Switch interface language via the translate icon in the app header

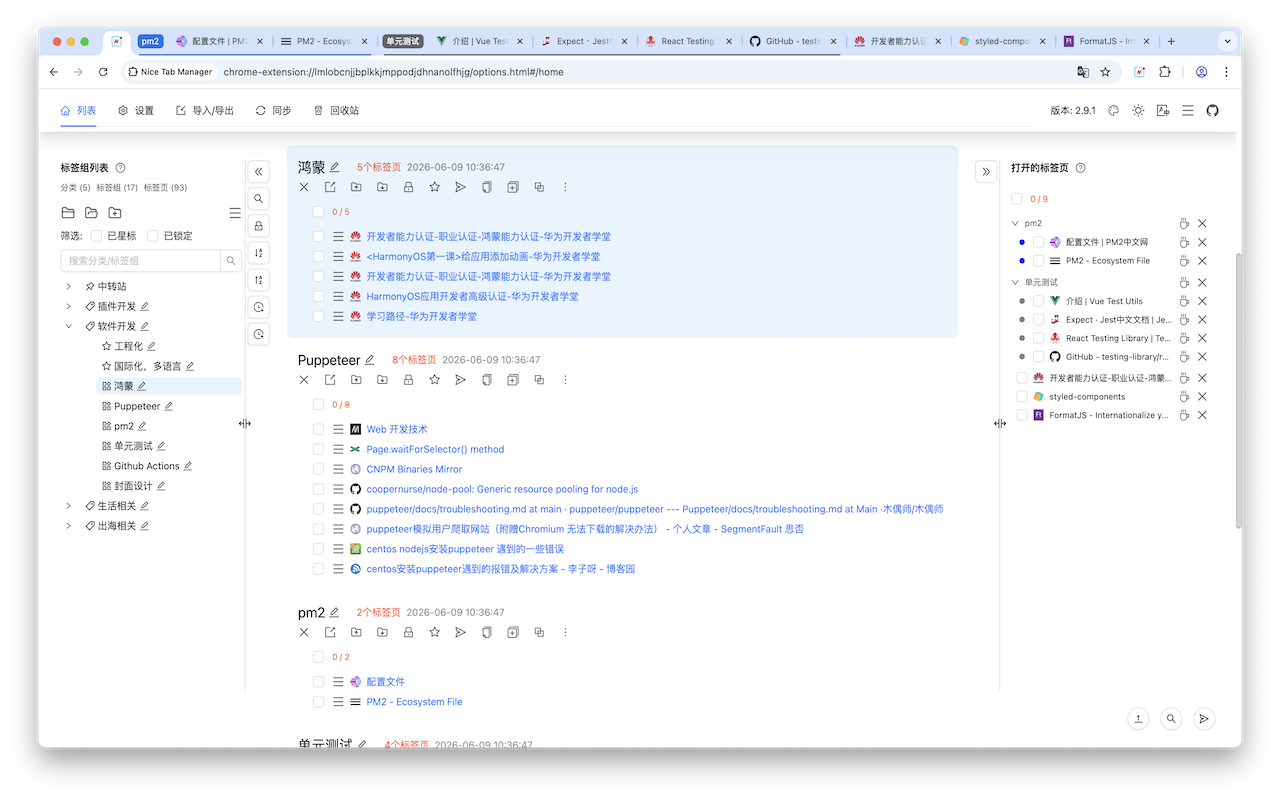point(1163,111)
